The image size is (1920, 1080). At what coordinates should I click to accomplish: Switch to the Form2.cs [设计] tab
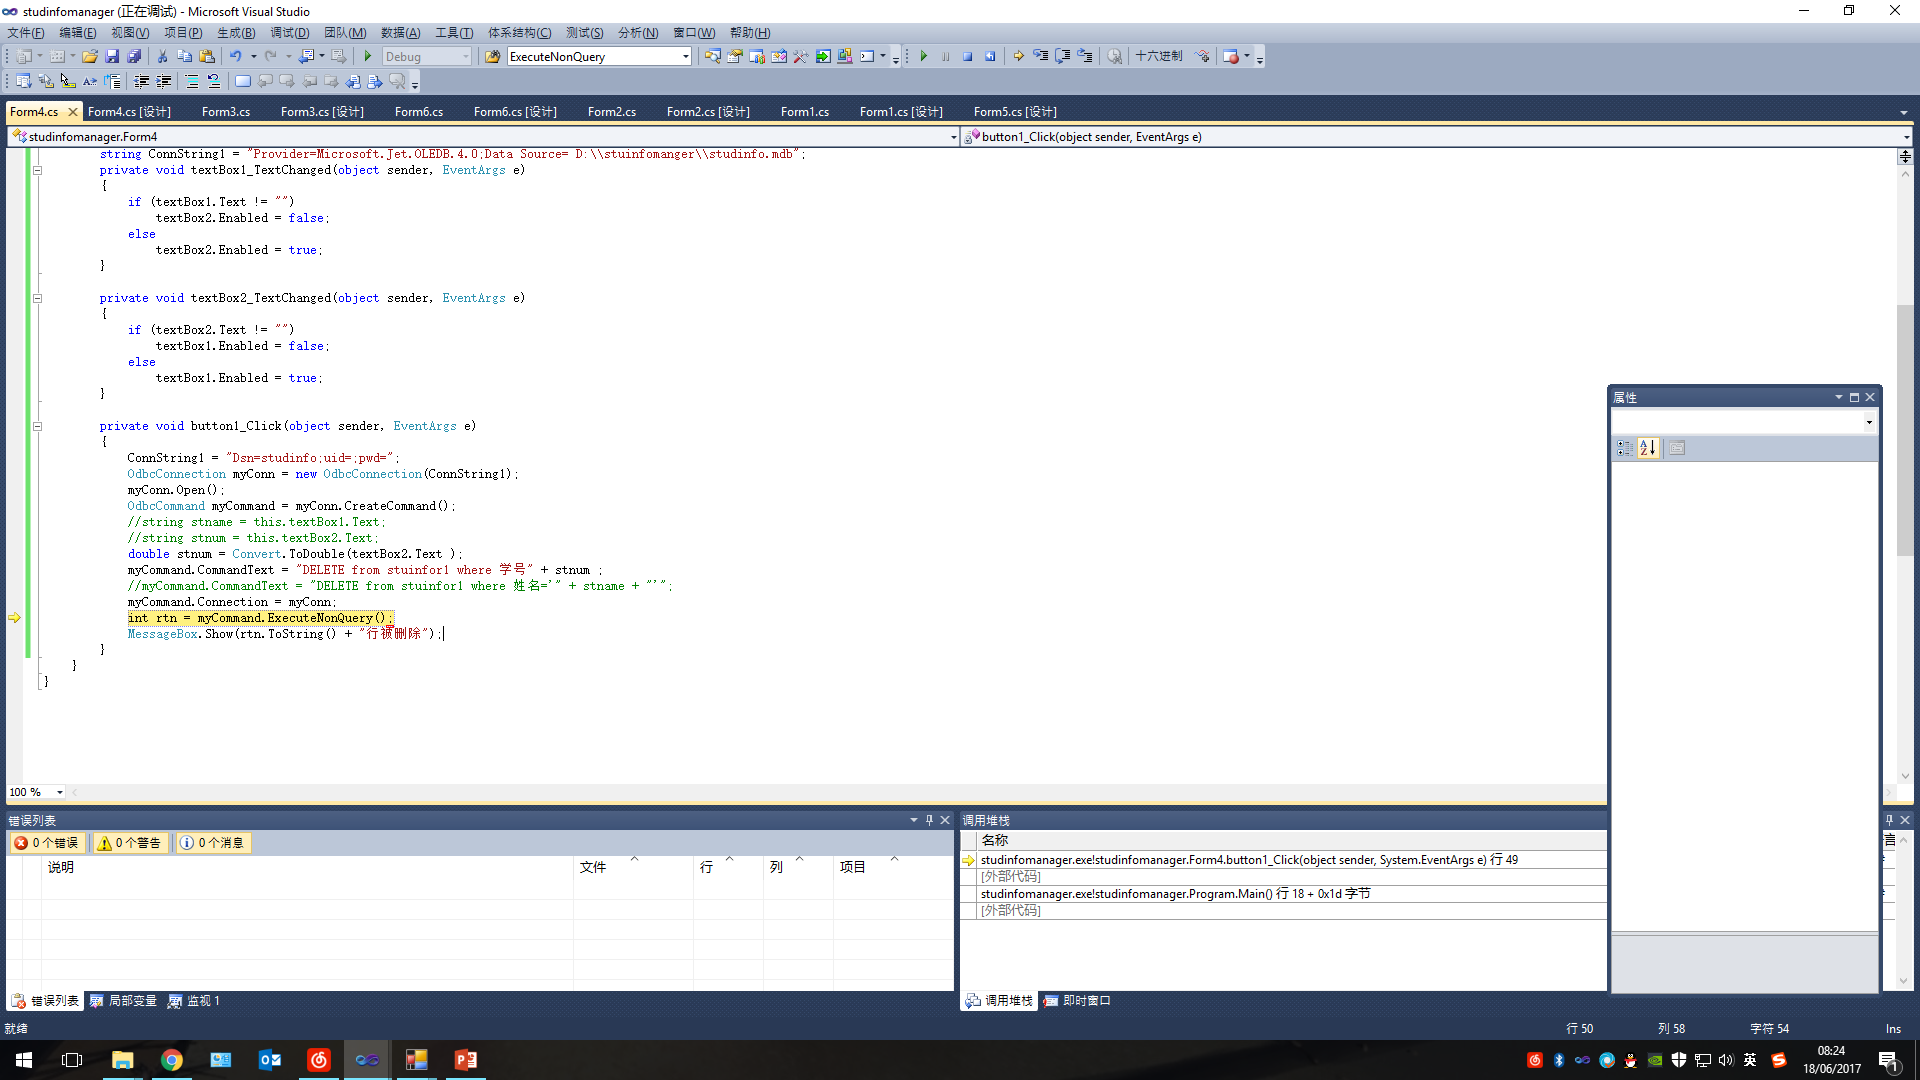click(708, 112)
